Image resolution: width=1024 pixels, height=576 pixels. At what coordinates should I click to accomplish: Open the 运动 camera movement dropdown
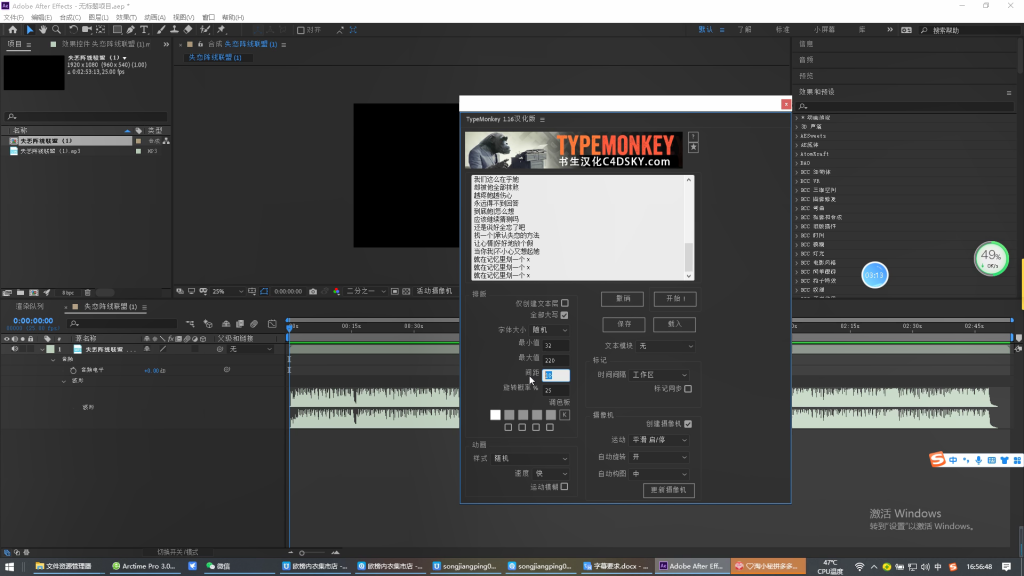tap(659, 440)
